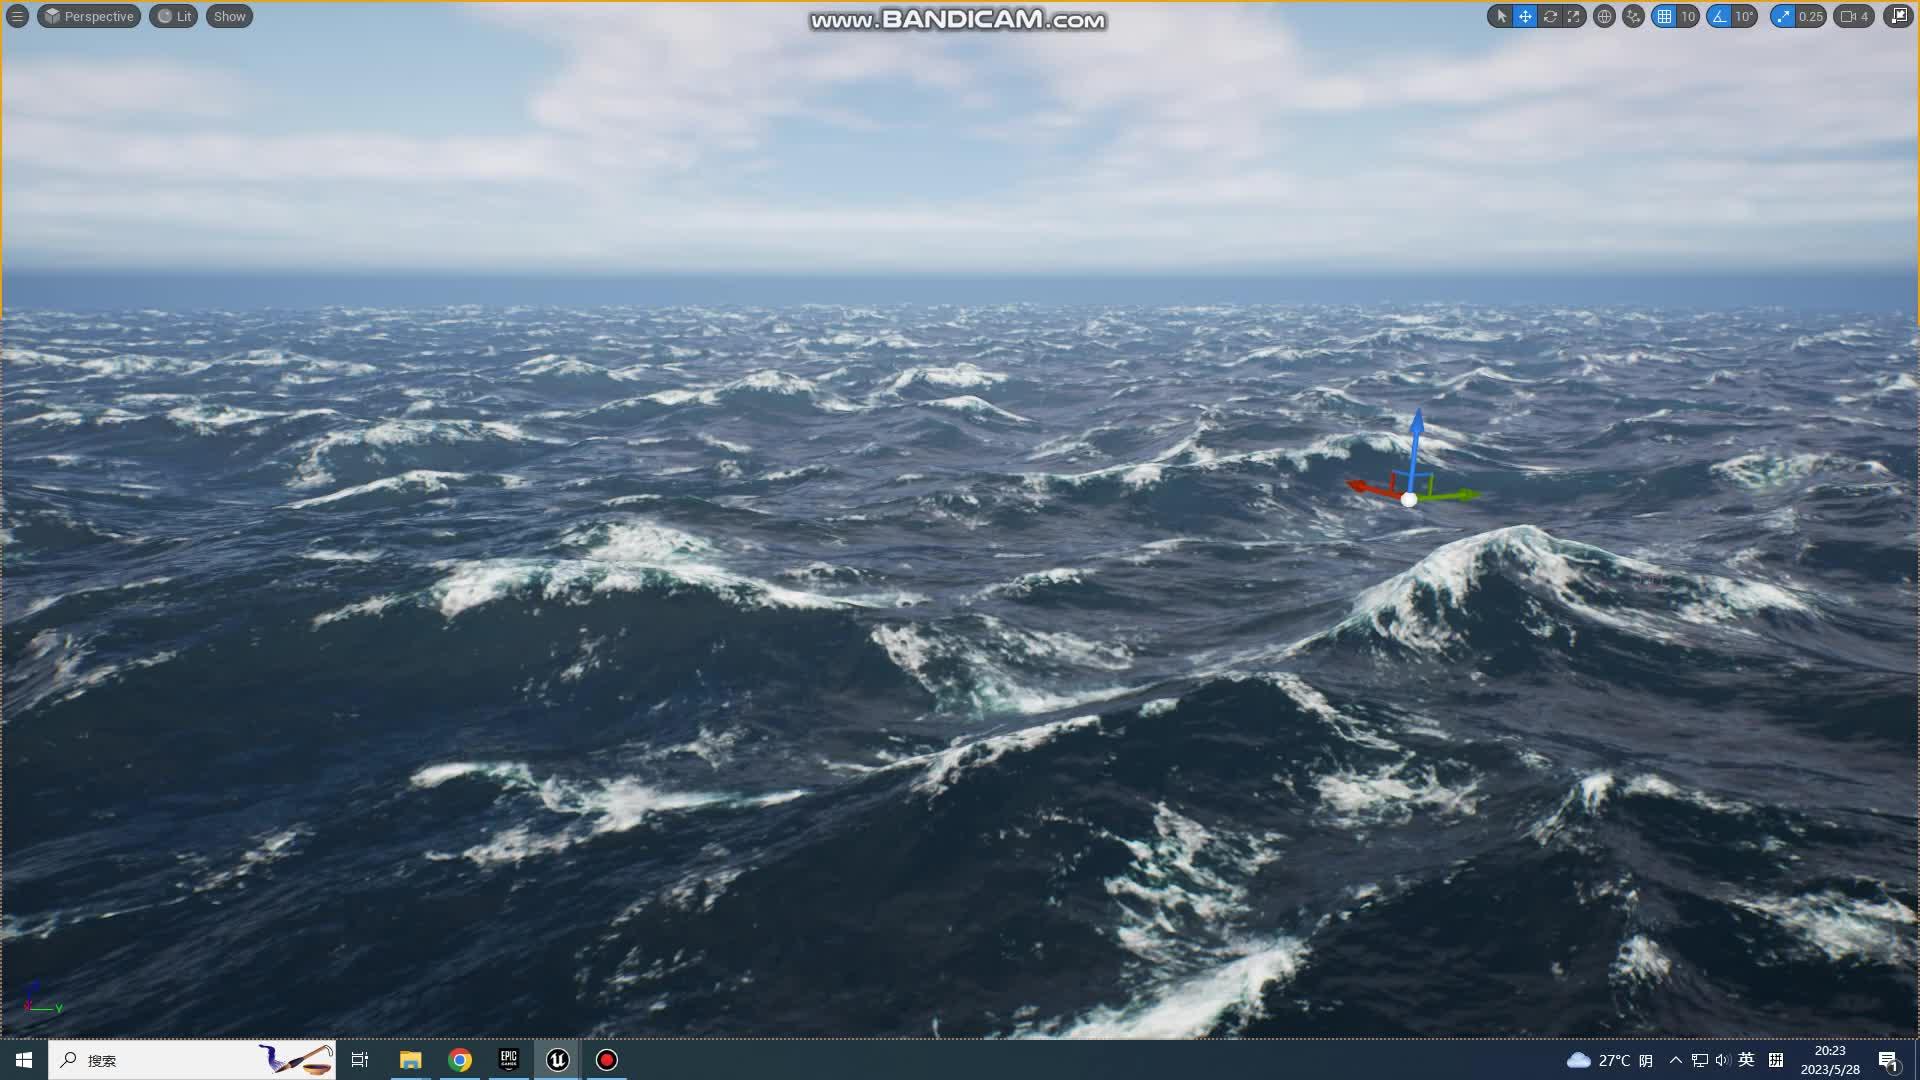1920x1080 pixels.
Task: Select the Move/Translate tool
Action: coord(1524,16)
